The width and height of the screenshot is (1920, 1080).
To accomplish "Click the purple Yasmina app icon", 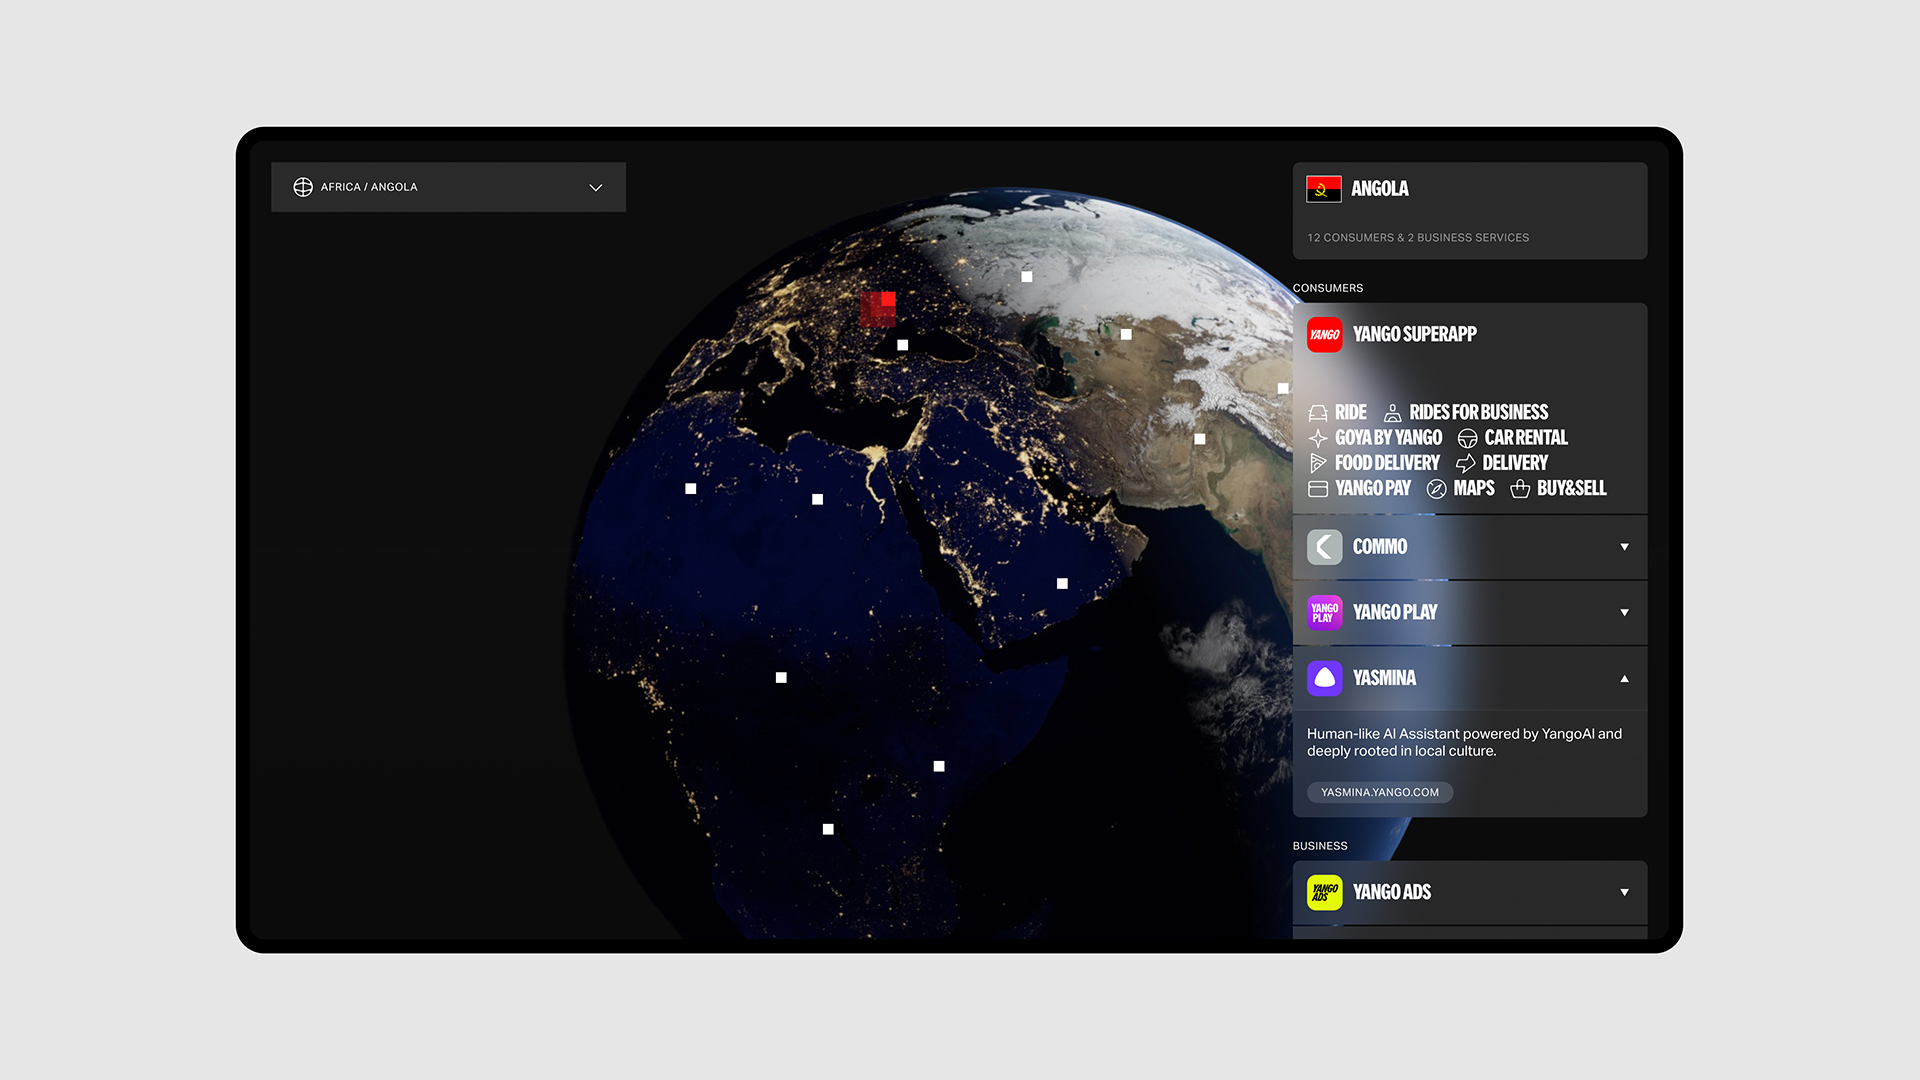I will 1324,678.
